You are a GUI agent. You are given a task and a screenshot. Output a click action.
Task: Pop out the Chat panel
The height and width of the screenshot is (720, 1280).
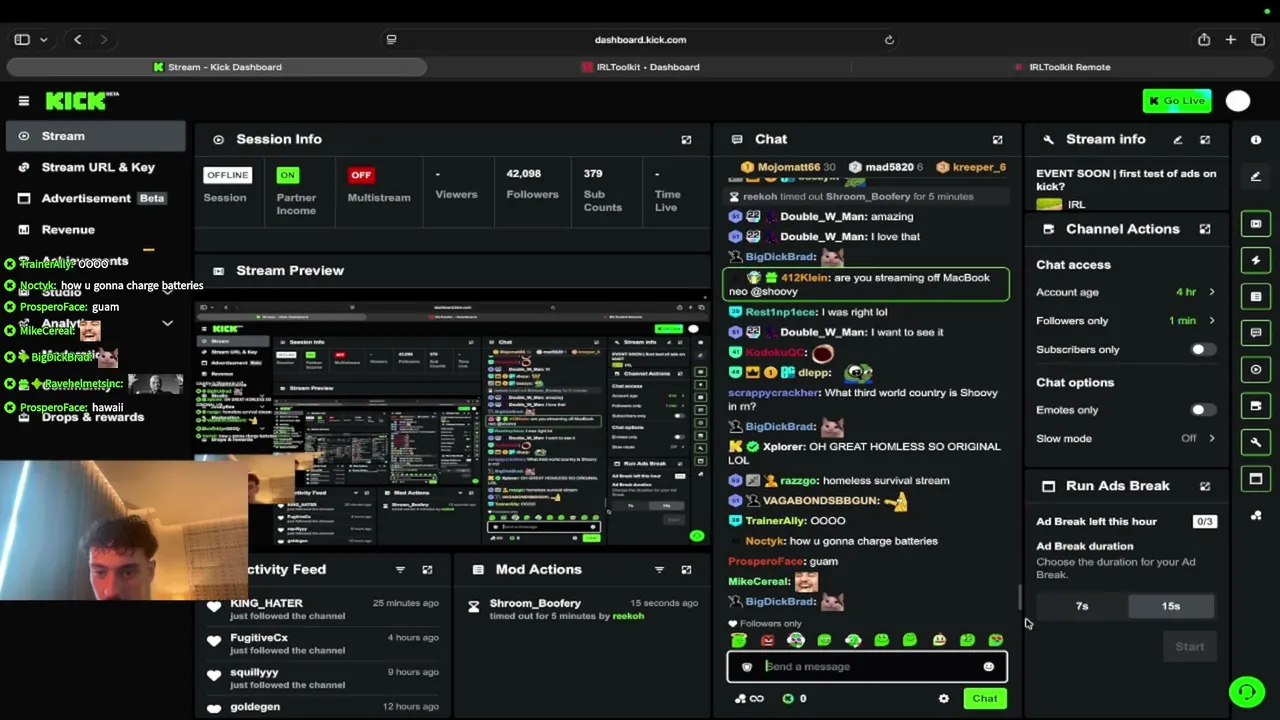997,140
